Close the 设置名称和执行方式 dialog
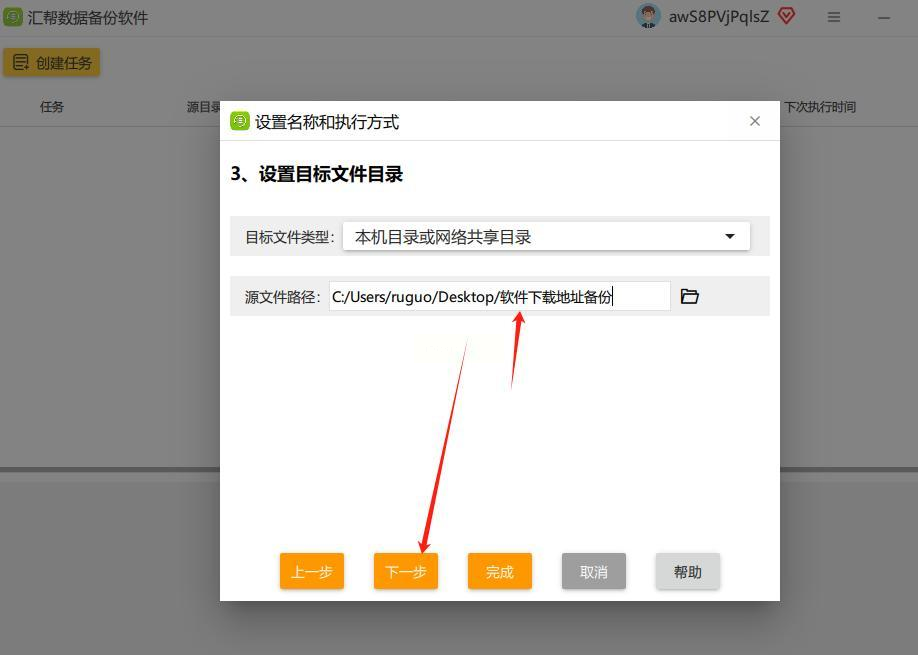 [755, 121]
